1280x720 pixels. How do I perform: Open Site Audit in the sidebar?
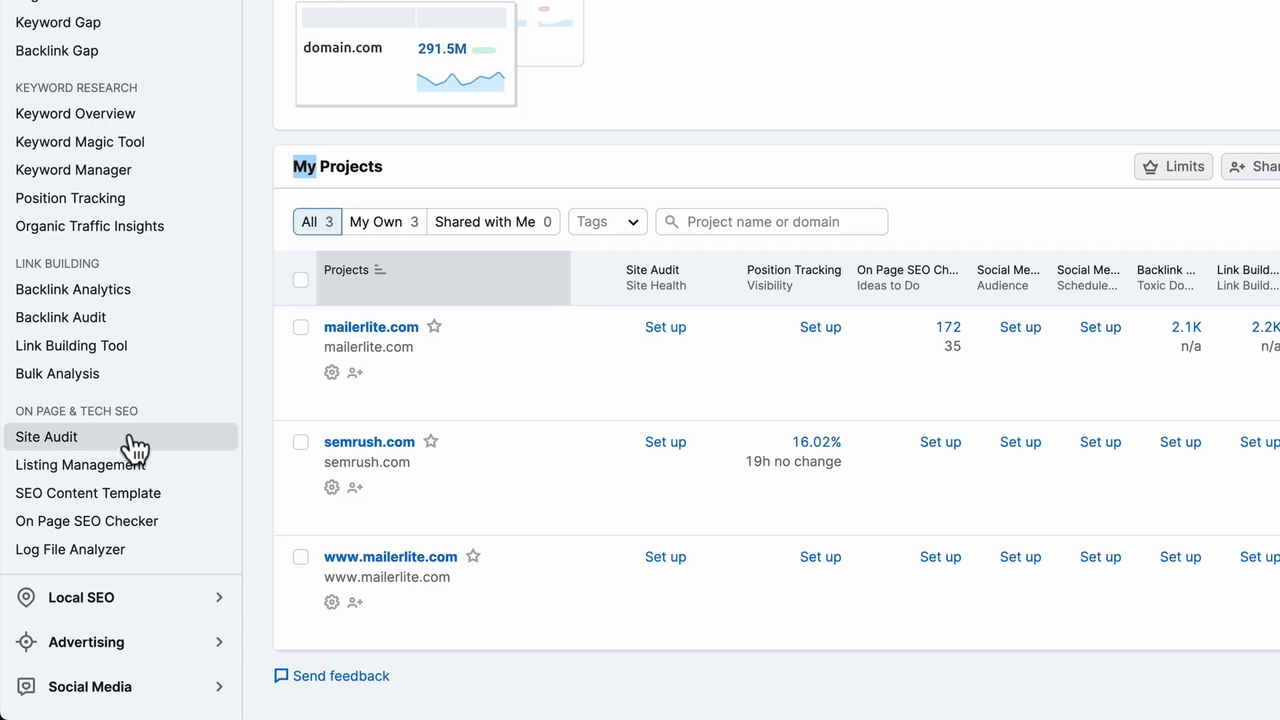tap(120, 437)
